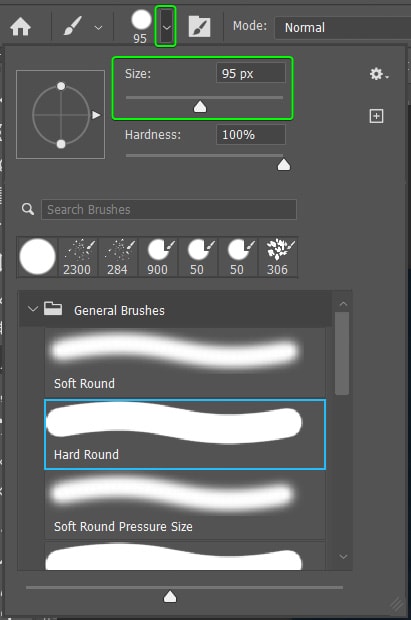Click the Hardness field showing 100%
Image resolution: width=411 pixels, height=620 pixels.
[251, 134]
